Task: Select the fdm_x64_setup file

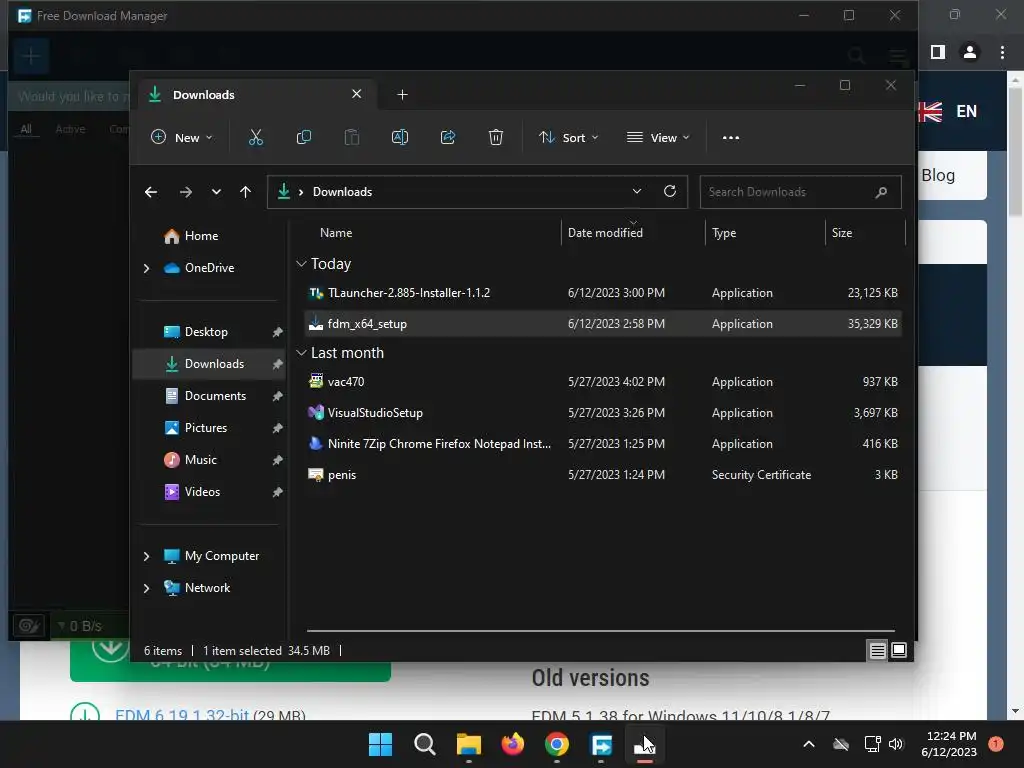Action: (x=603, y=324)
